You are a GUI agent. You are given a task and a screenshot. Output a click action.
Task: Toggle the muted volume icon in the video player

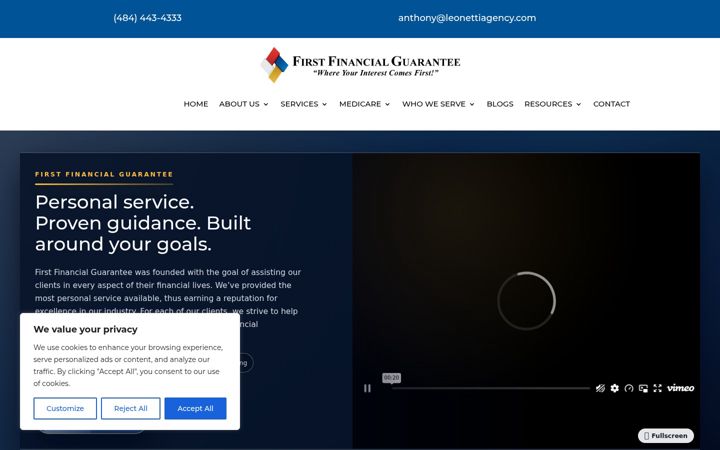[600, 388]
